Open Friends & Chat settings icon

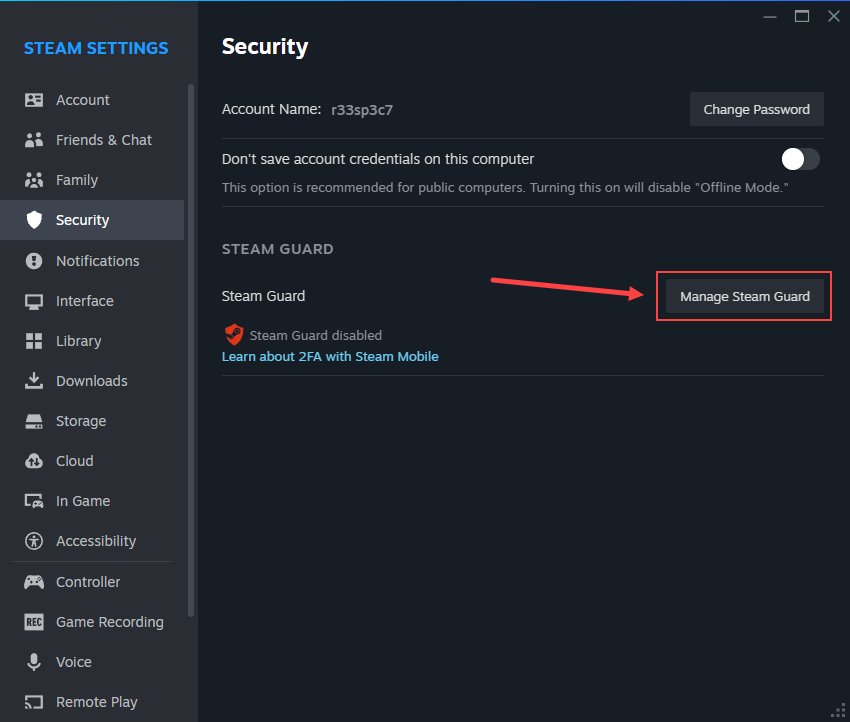click(34, 140)
